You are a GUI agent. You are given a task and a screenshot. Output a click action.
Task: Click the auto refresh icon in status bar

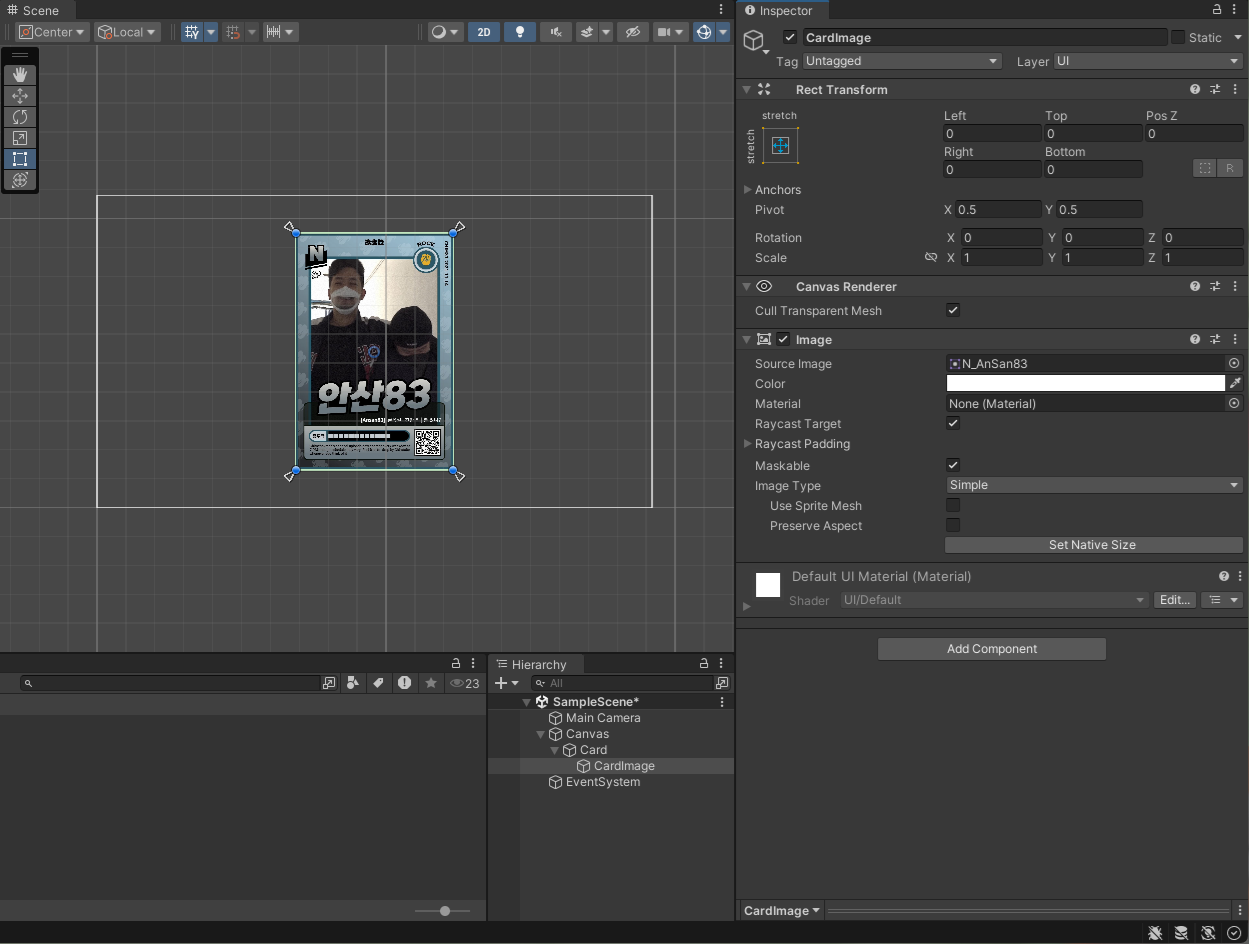coord(1207,933)
